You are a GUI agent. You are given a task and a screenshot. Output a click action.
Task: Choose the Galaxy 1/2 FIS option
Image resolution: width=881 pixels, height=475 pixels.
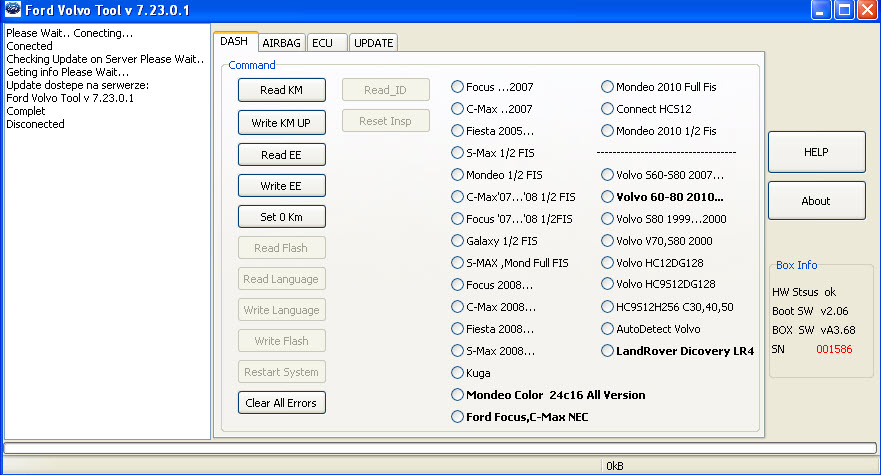click(494, 241)
